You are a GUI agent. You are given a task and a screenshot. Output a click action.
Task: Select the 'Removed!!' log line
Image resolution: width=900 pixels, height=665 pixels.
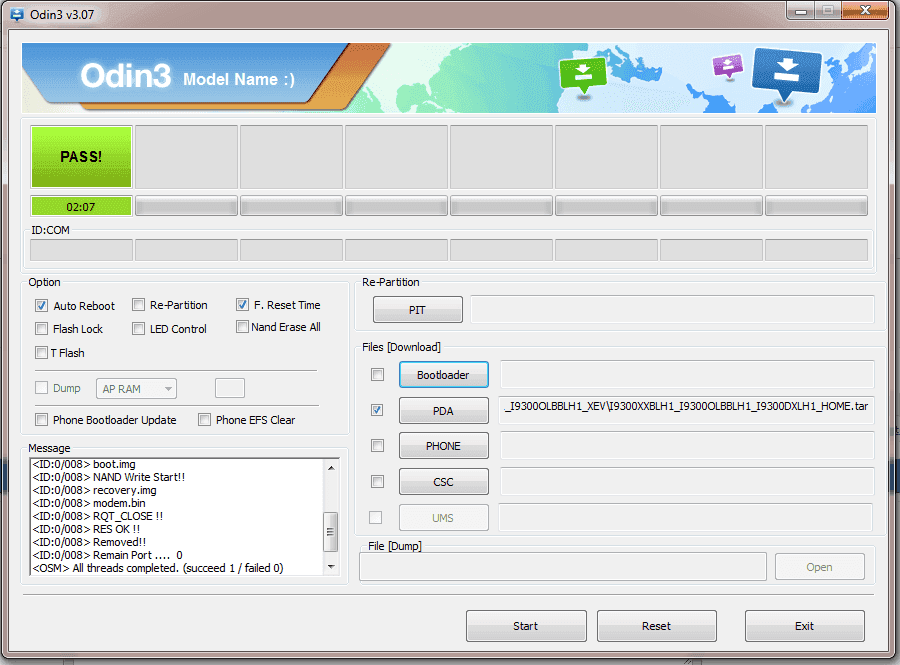tap(90, 542)
